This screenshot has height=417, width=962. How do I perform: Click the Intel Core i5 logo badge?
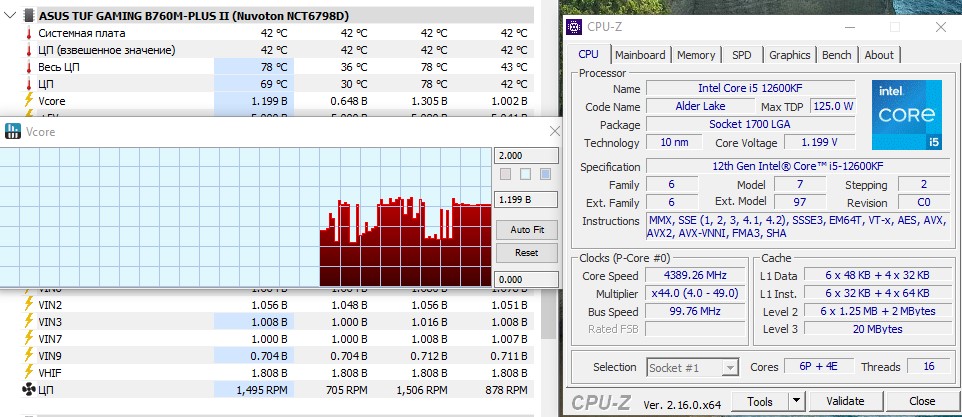[907, 115]
